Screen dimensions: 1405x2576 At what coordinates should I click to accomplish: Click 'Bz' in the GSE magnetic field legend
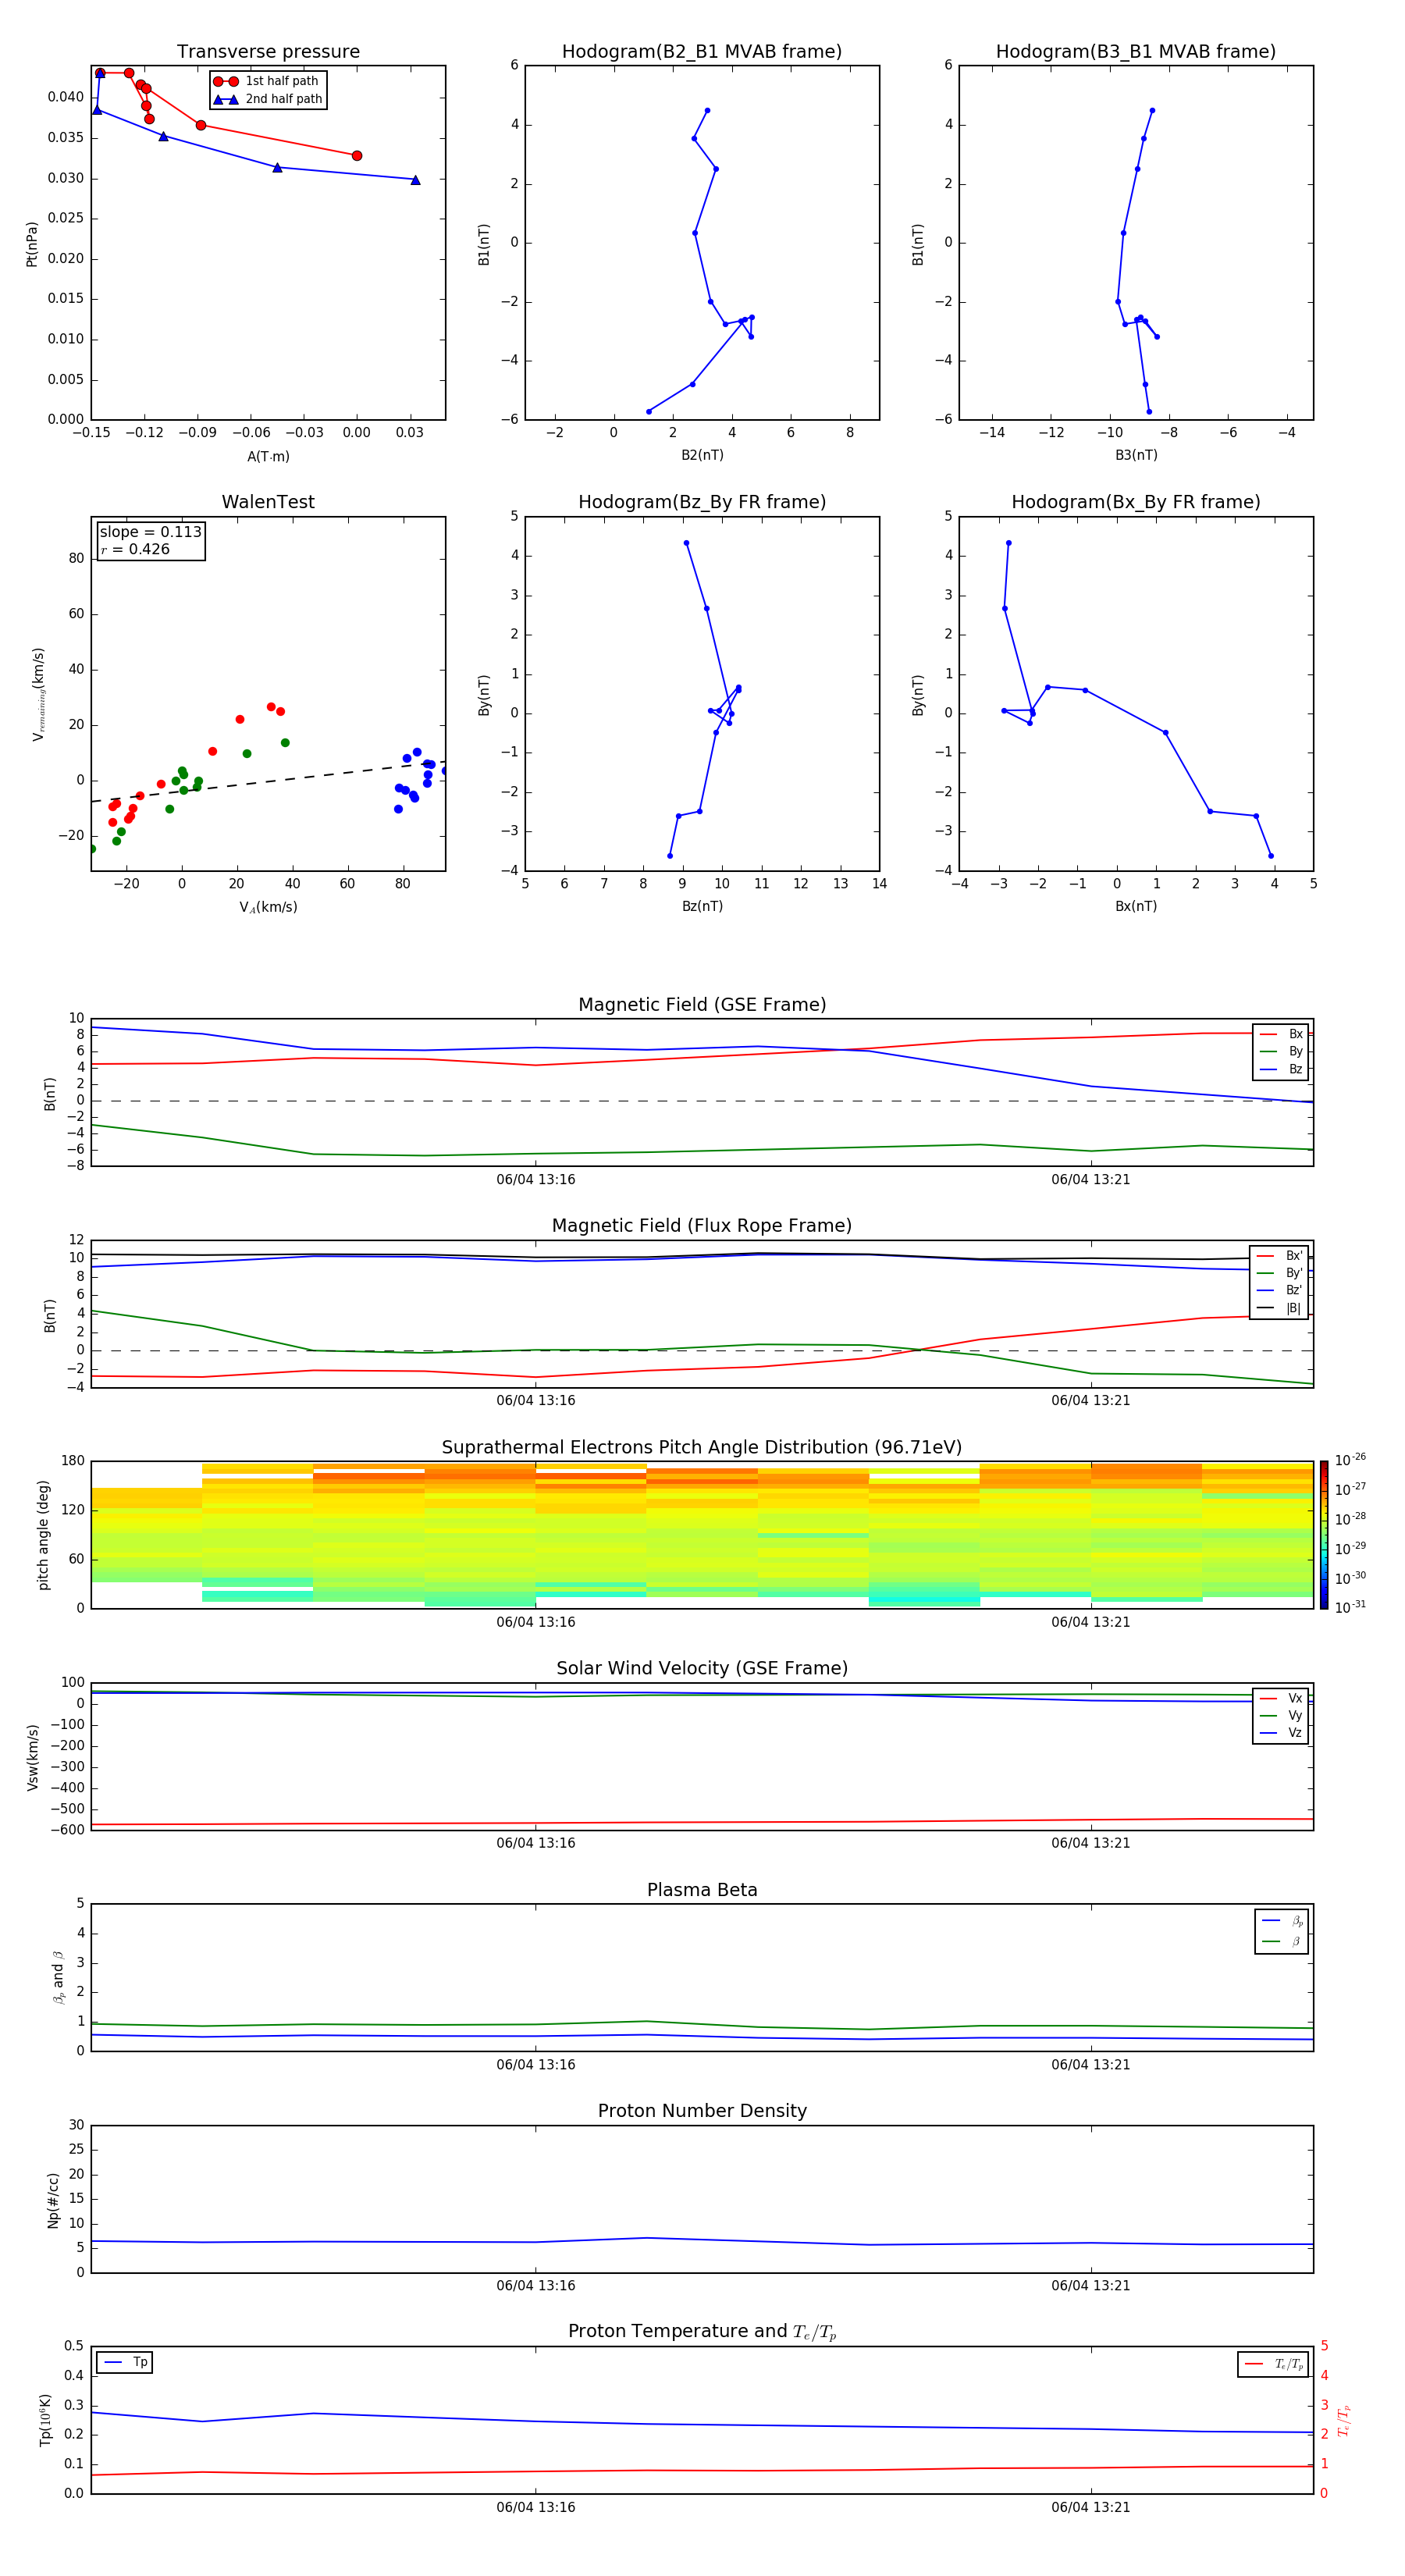tap(1281, 1069)
